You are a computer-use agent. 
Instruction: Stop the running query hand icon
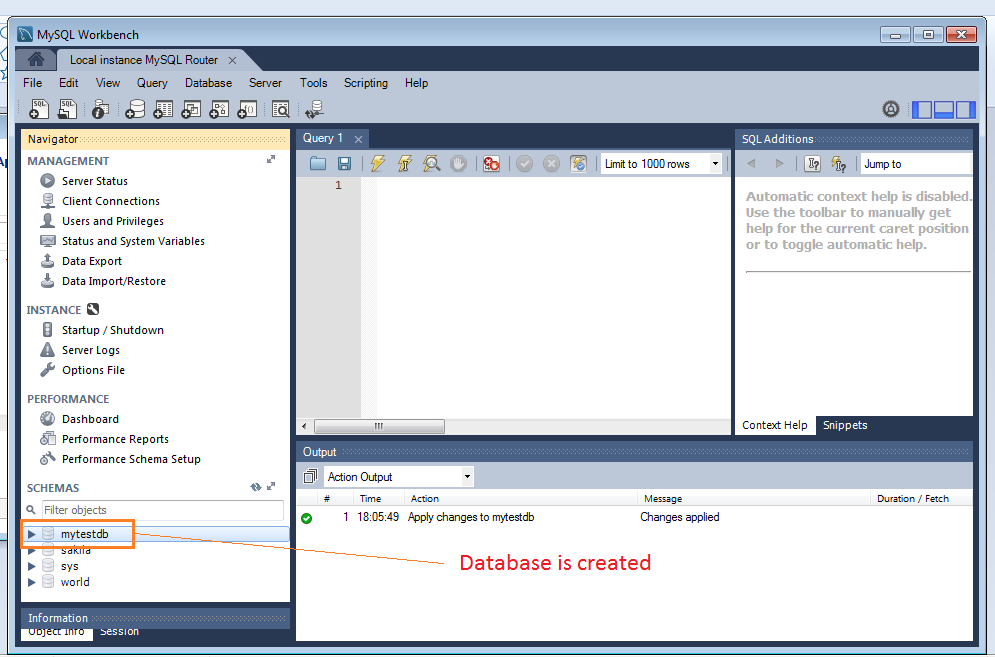click(458, 164)
